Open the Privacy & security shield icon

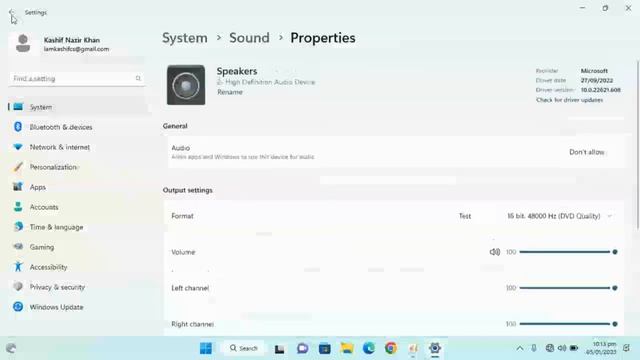pos(18,287)
